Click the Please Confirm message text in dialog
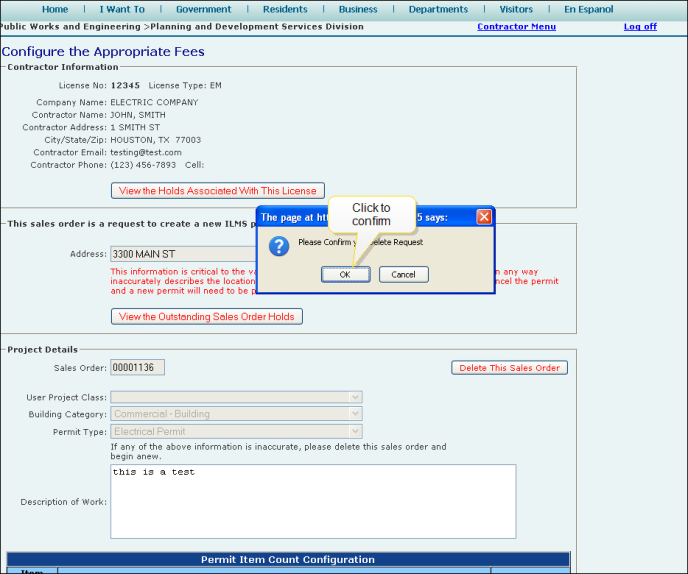This screenshot has width=688, height=574. 361,242
